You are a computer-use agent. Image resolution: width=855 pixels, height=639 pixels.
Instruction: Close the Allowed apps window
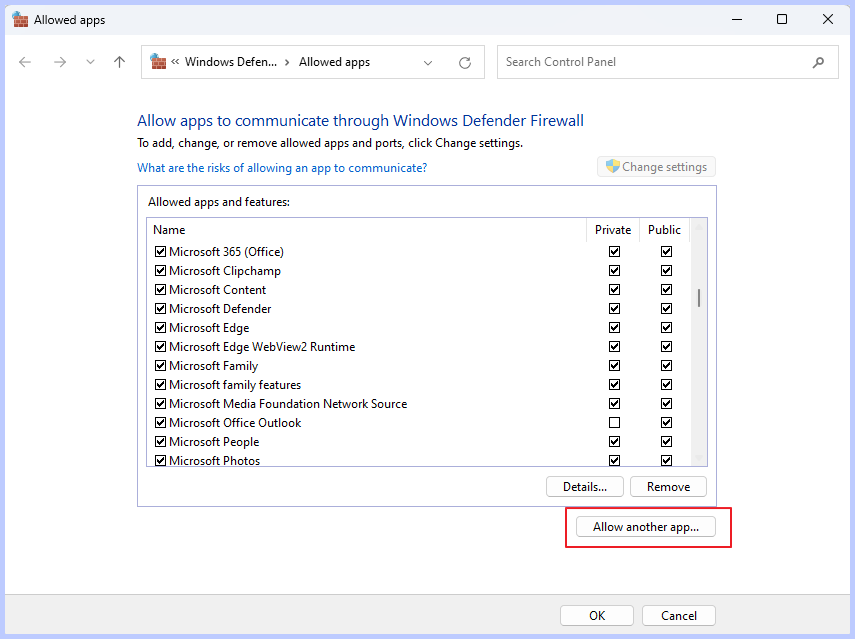coord(828,20)
